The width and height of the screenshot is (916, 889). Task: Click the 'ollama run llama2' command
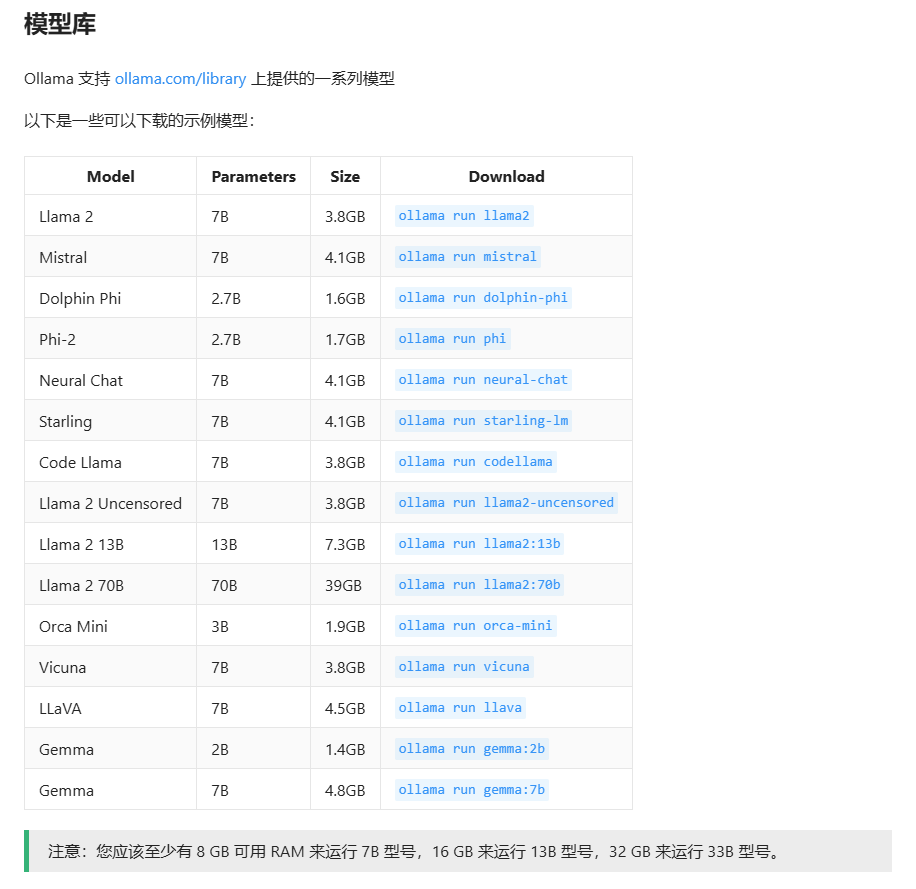[x=464, y=216]
